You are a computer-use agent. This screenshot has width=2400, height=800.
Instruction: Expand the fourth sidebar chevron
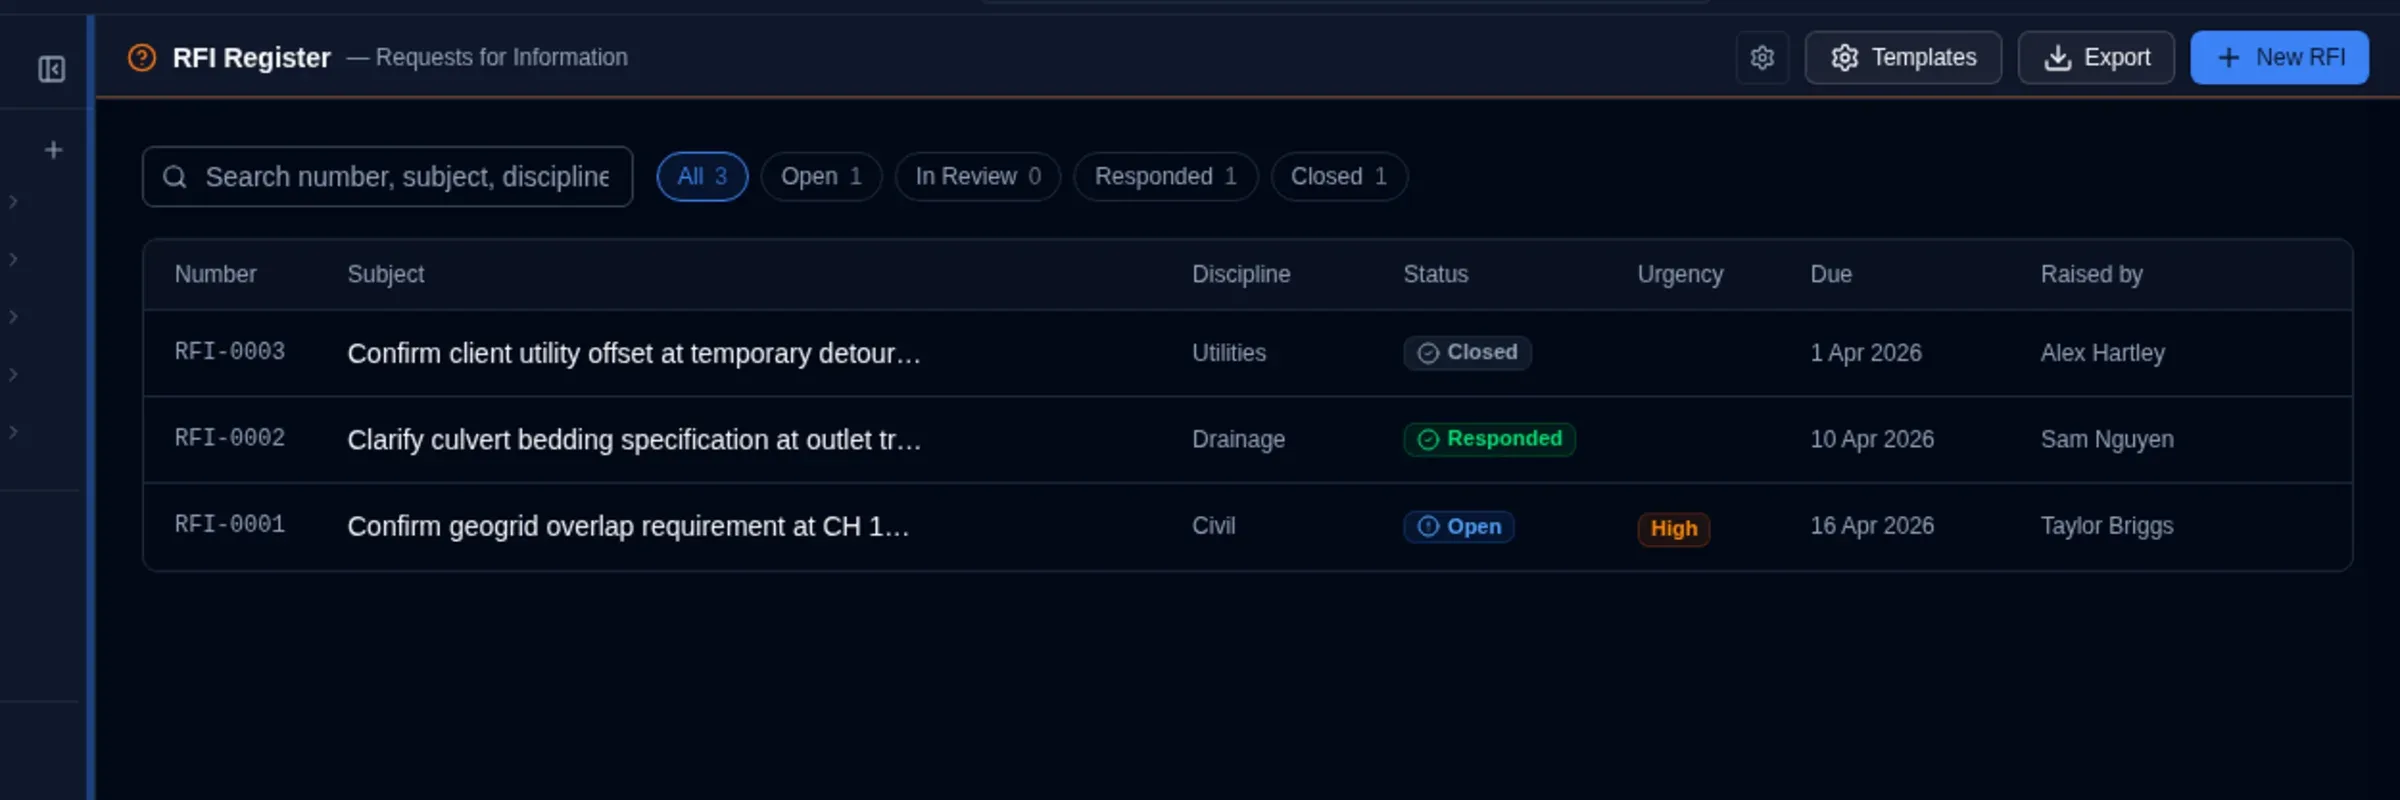coord(13,375)
